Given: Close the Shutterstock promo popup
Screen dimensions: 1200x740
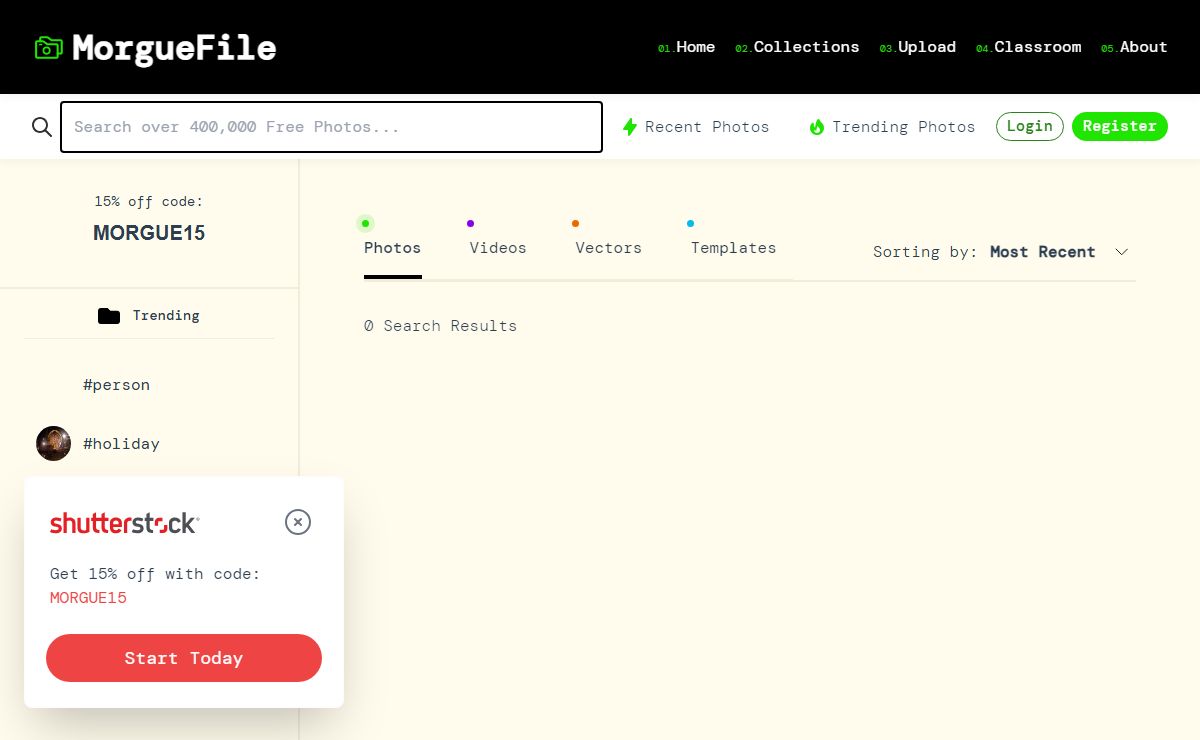Looking at the screenshot, I should click(x=298, y=522).
